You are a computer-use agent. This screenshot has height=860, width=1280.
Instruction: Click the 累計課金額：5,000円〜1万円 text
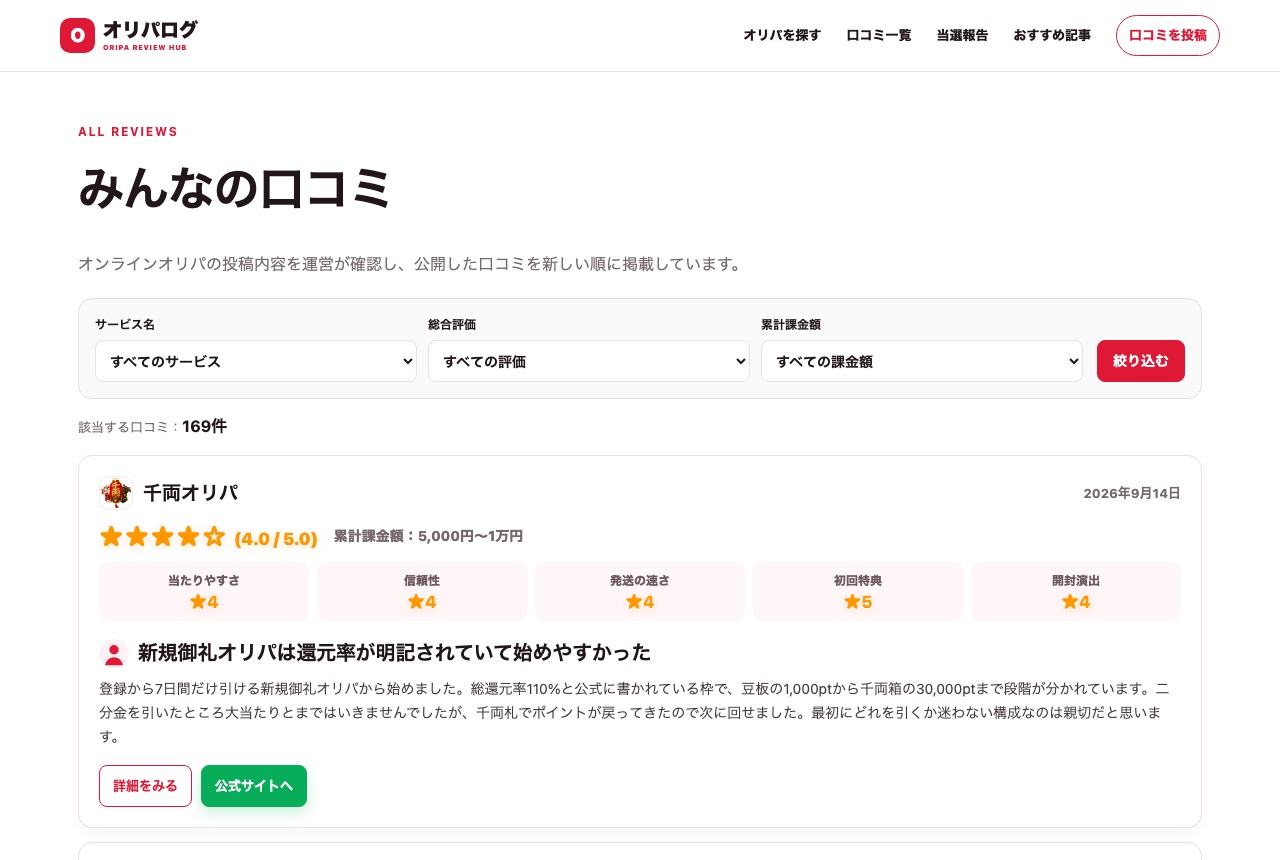(428, 536)
